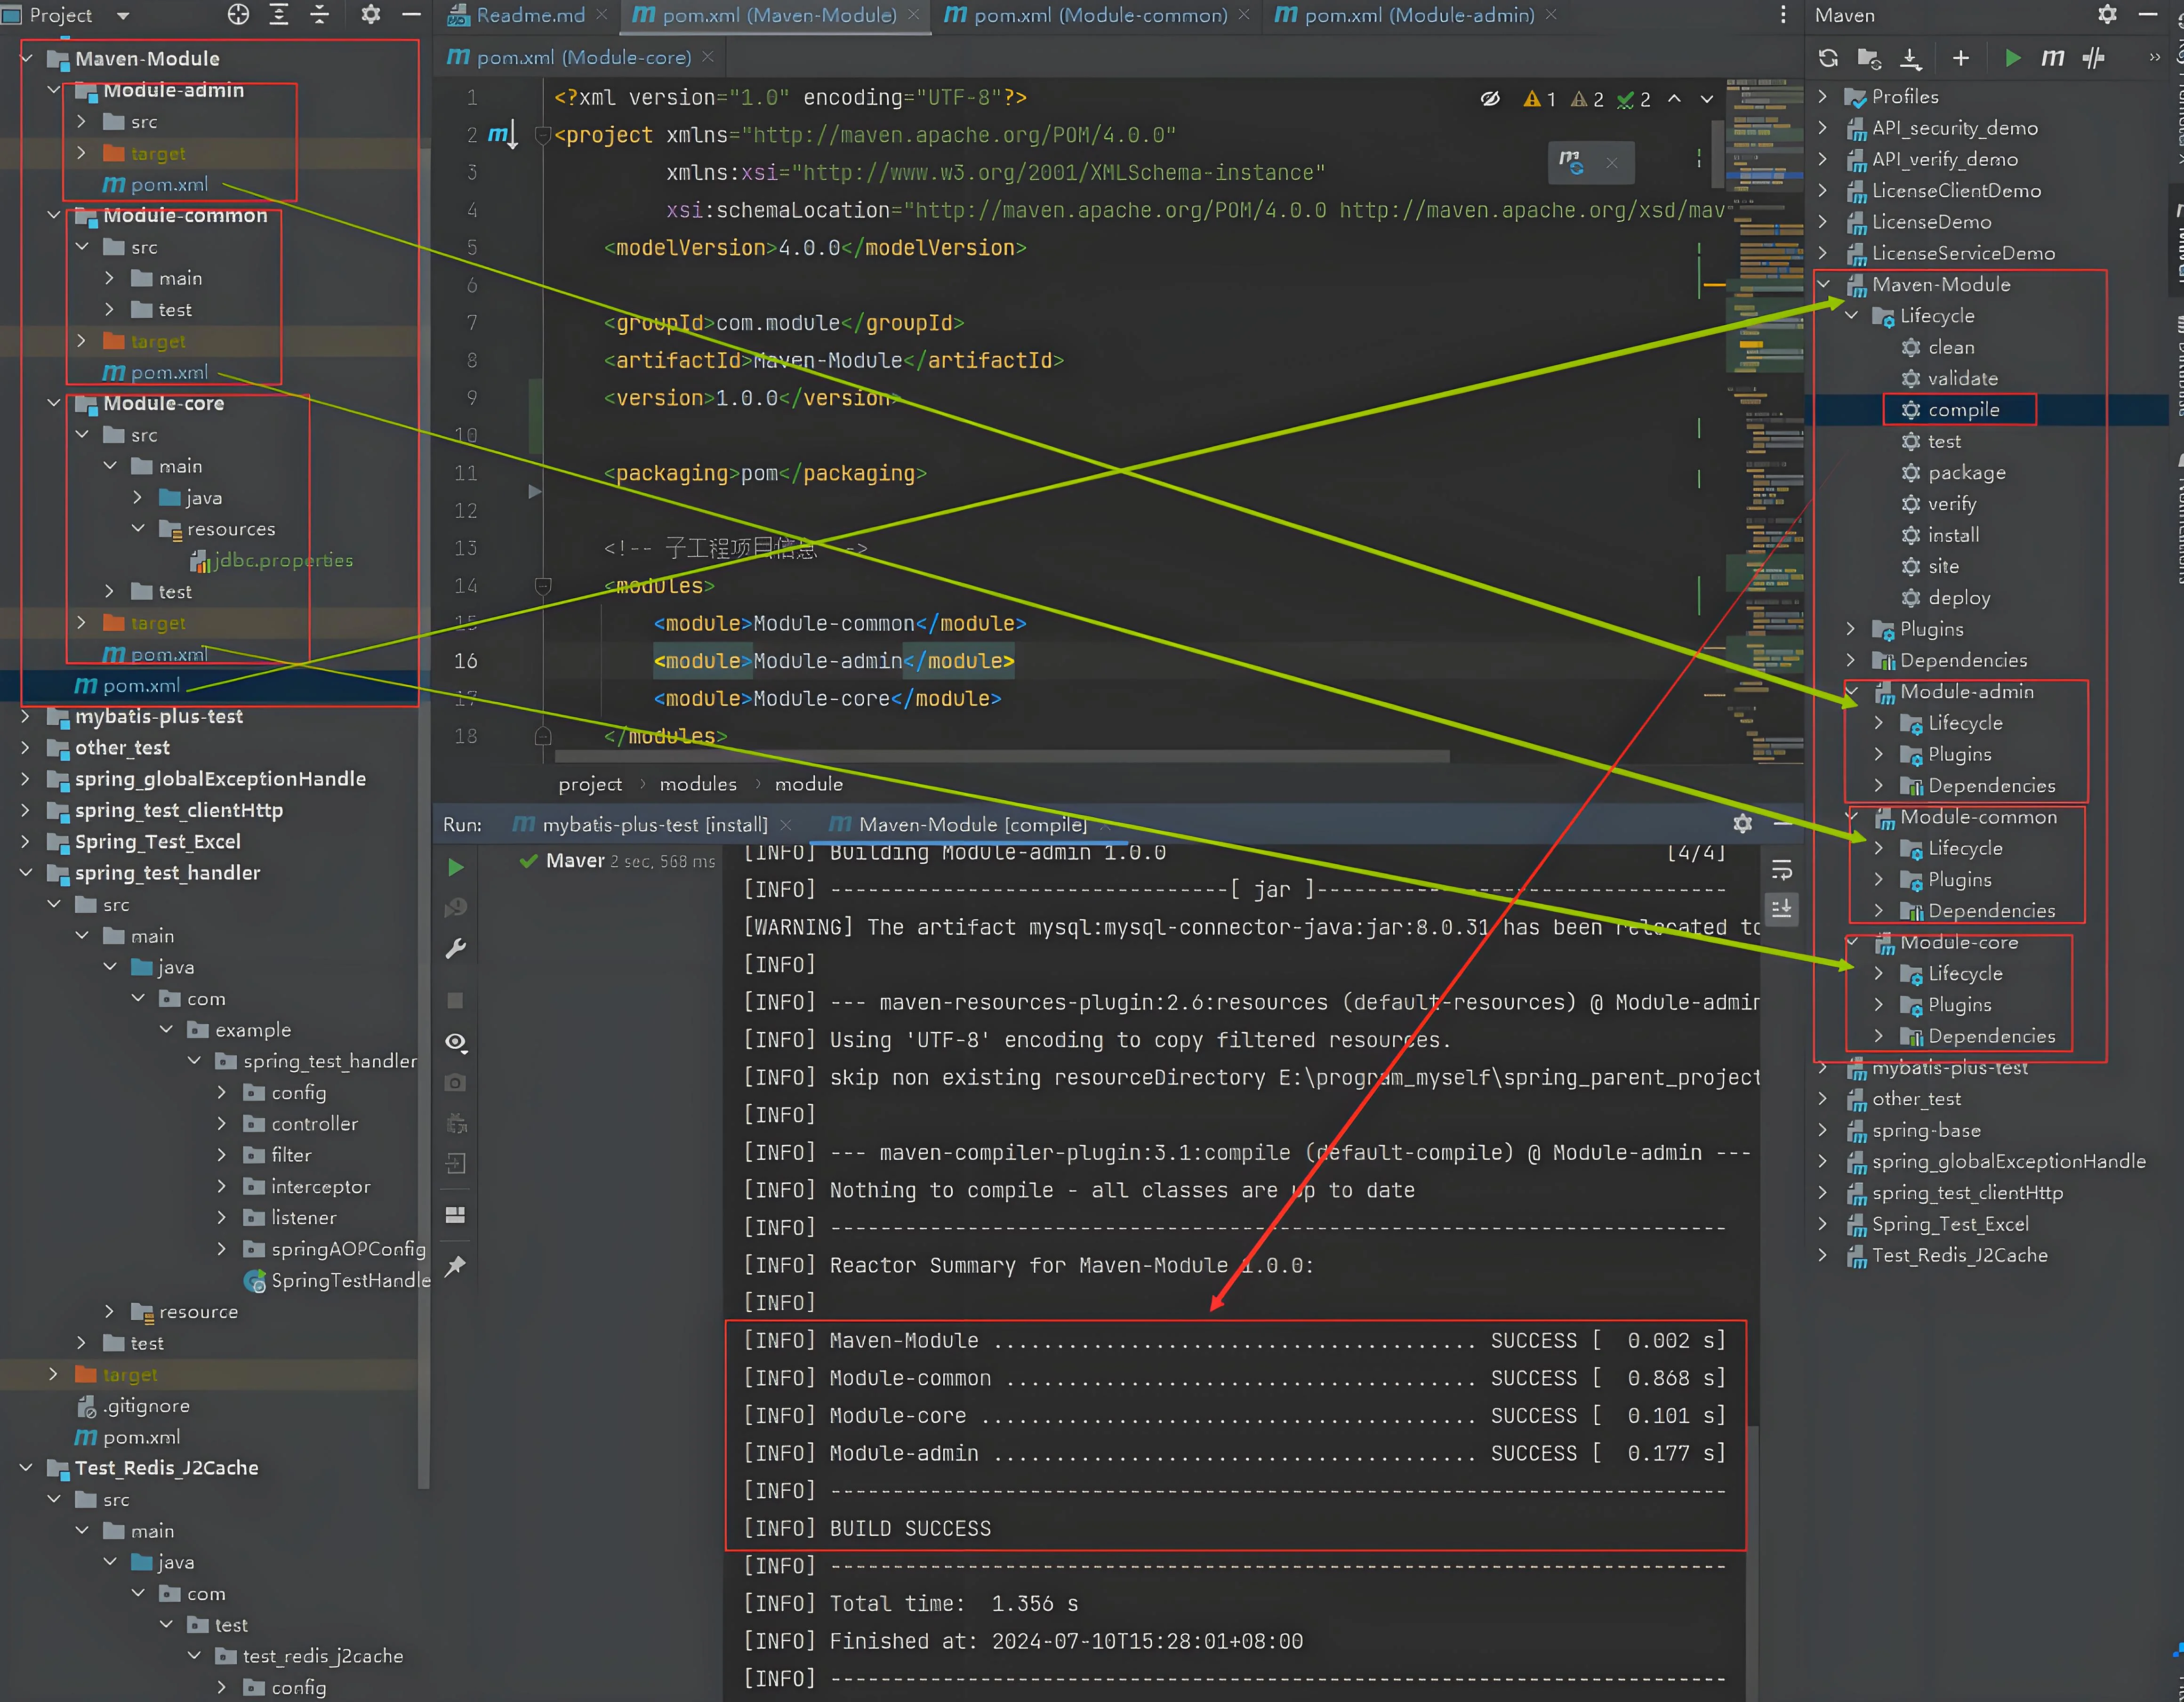Toggle soft-wrap in the console output
Viewport: 2184px width, 1702px height.
coord(1782,870)
